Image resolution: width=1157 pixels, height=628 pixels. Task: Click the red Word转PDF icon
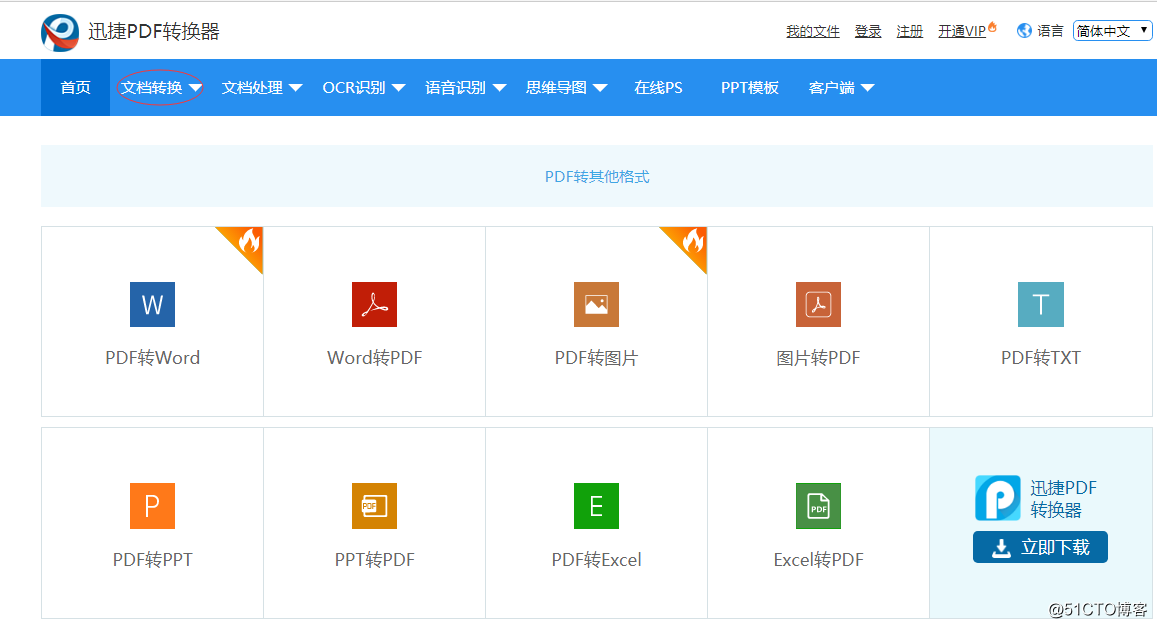click(x=374, y=304)
